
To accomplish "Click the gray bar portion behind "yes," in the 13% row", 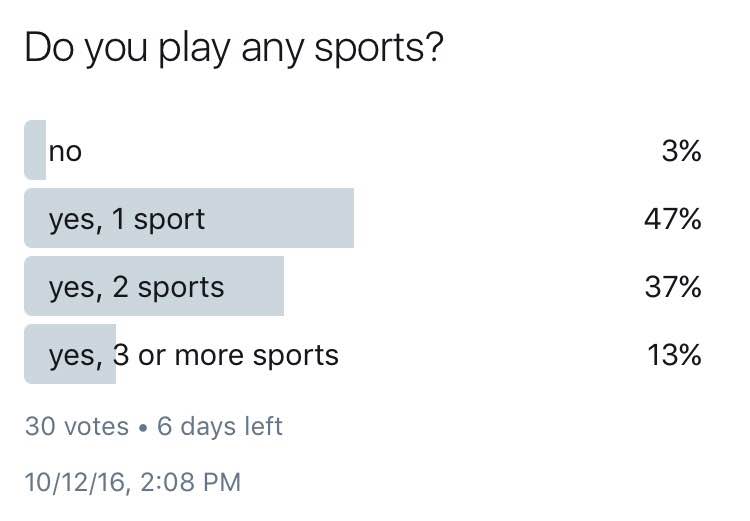I will (72, 354).
